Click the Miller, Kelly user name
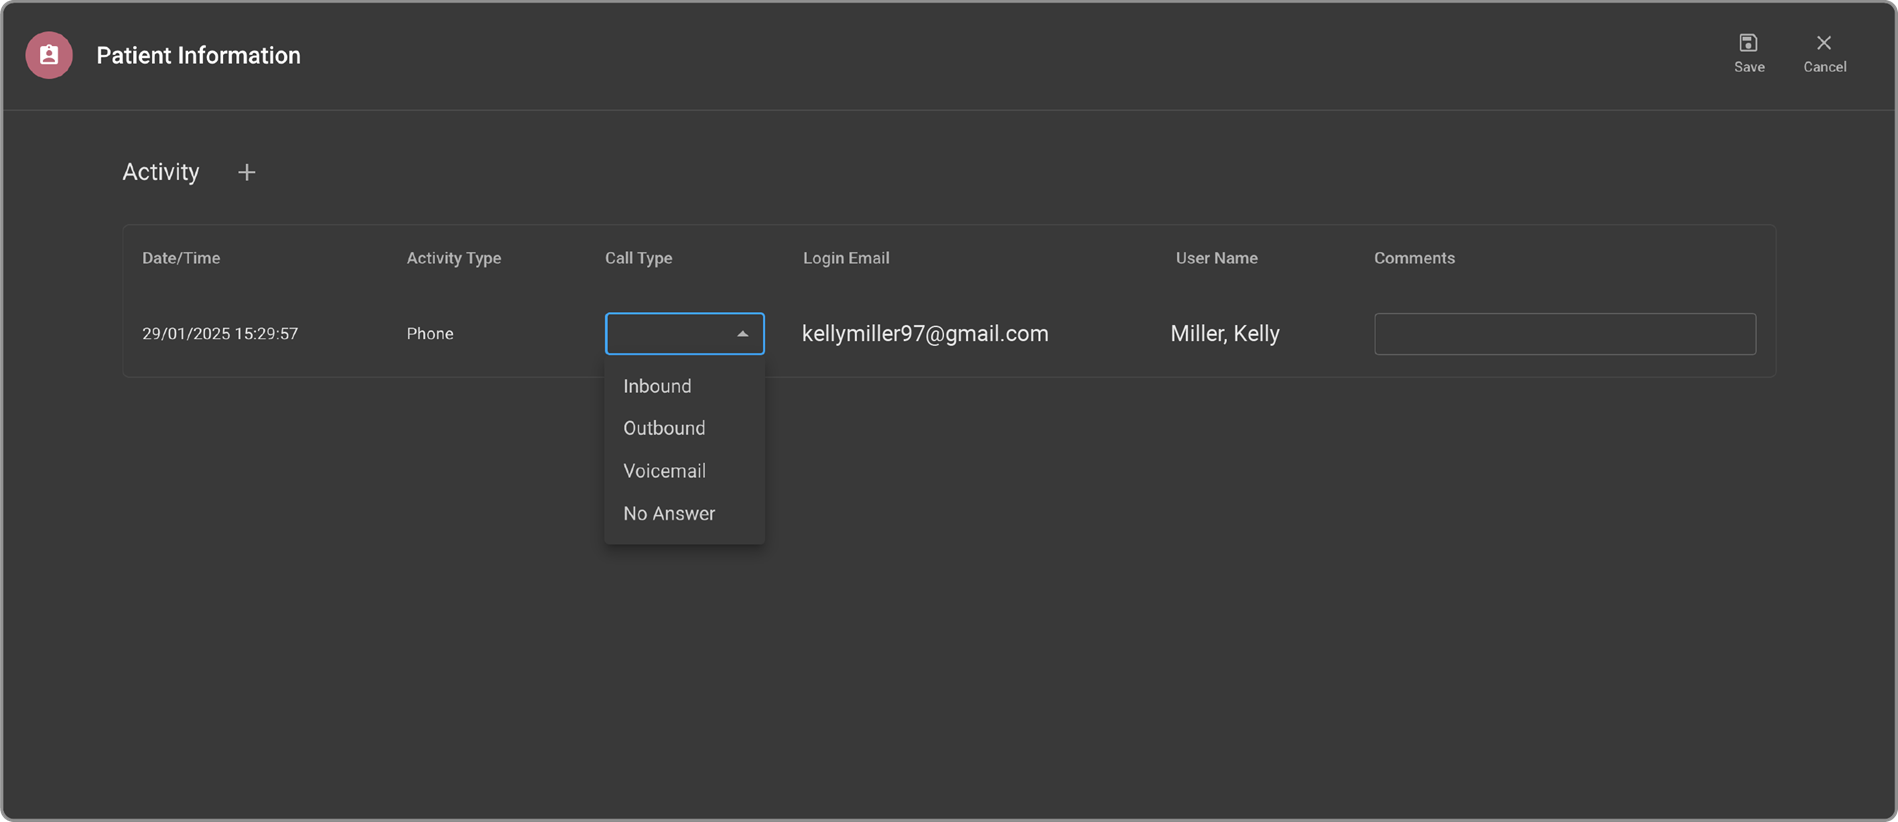Screen dimensions: 1898x822 click(x=1225, y=334)
